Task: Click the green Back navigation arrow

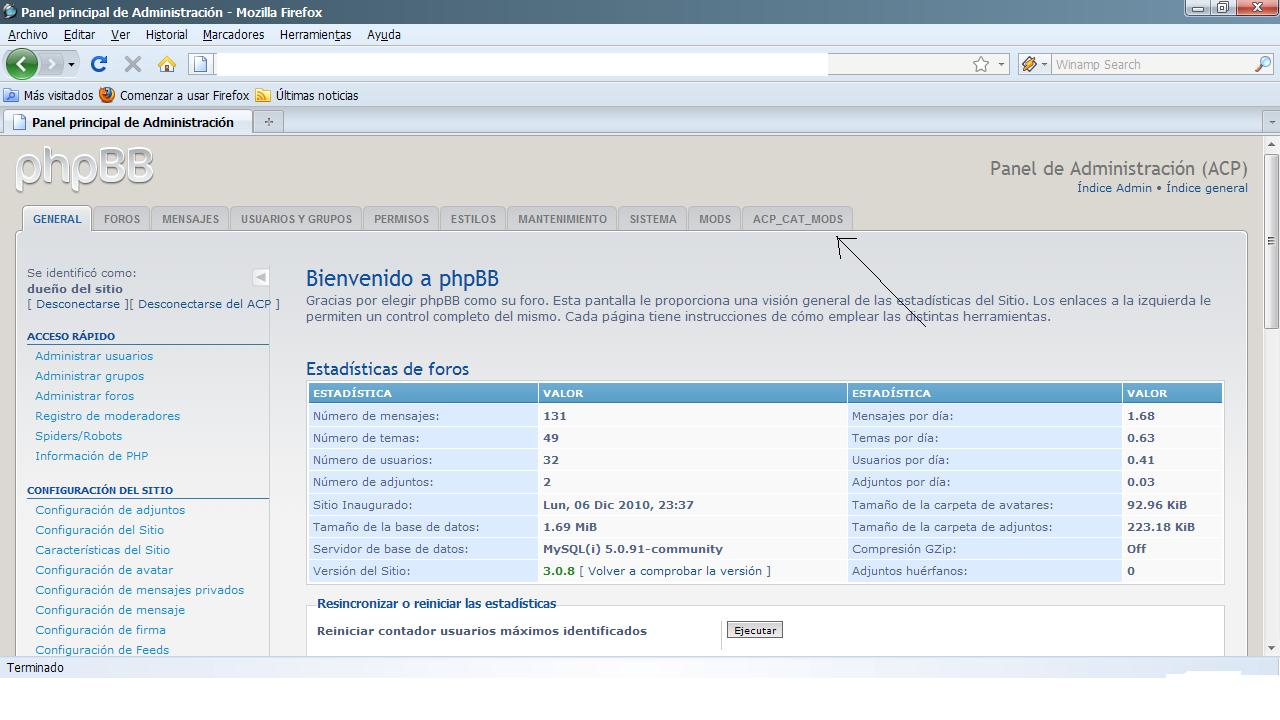Action: [x=22, y=64]
